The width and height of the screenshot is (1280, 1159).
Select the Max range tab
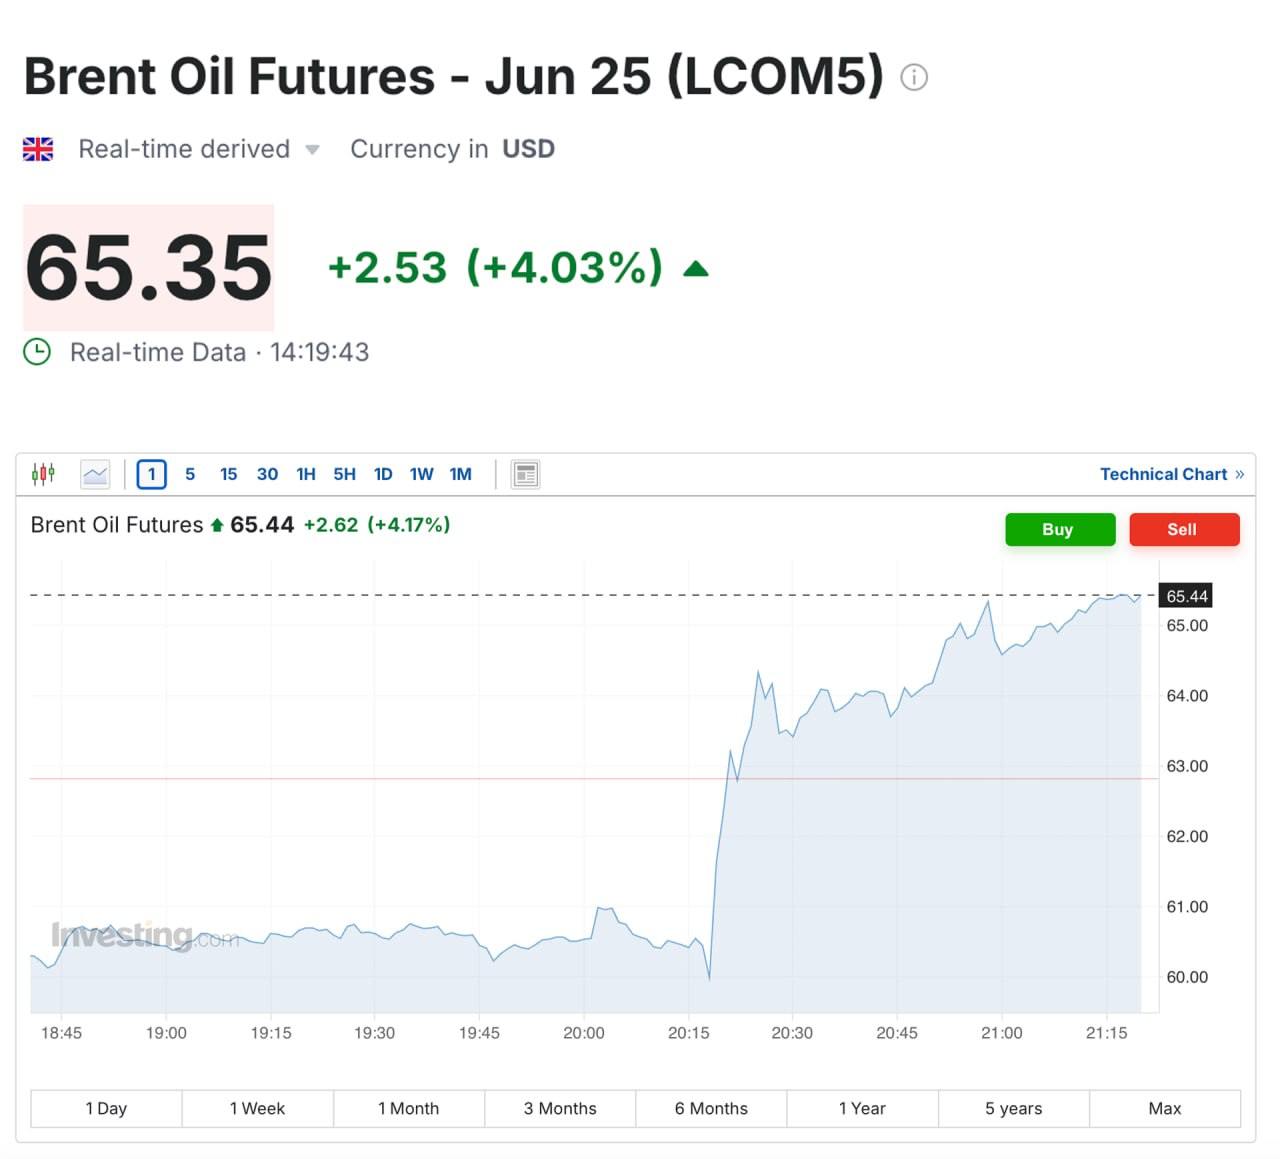1164,1108
